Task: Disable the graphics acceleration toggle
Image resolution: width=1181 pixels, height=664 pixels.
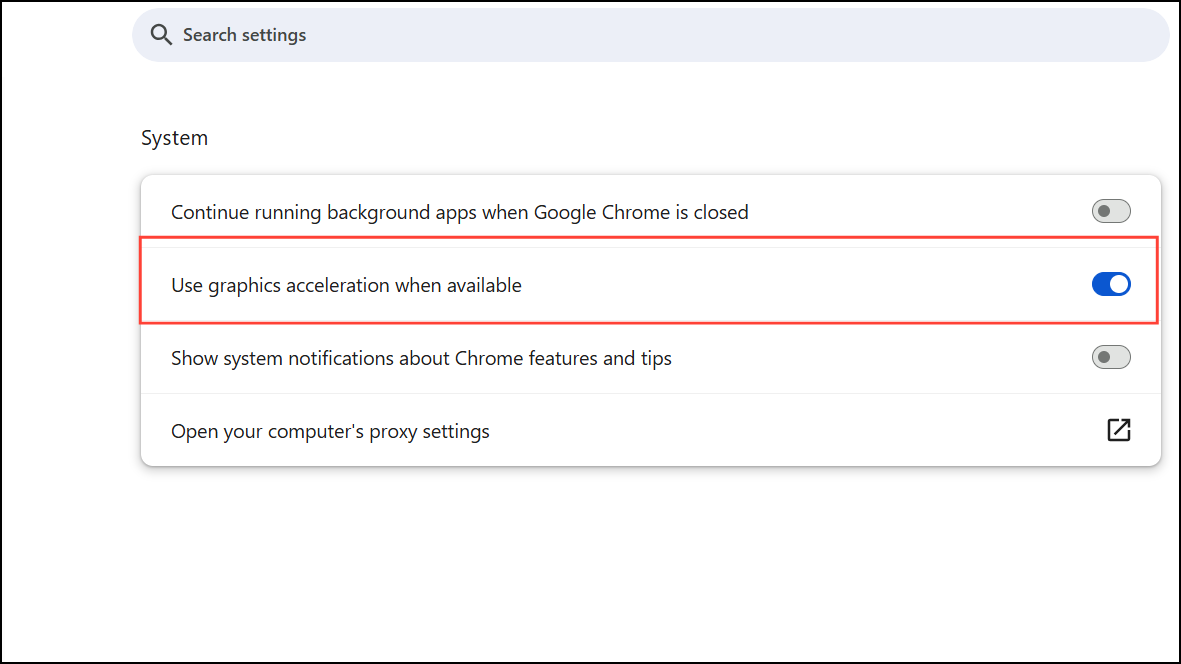Action: point(1110,285)
